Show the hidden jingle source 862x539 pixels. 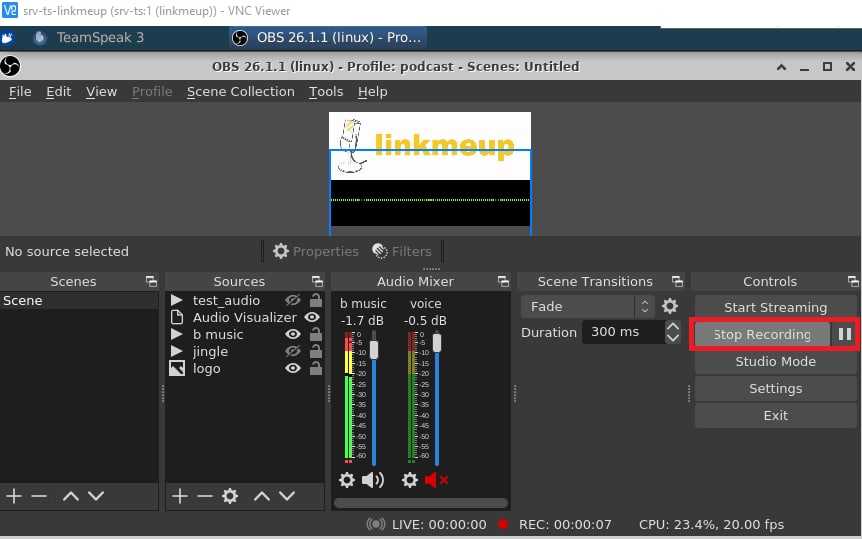[292, 351]
